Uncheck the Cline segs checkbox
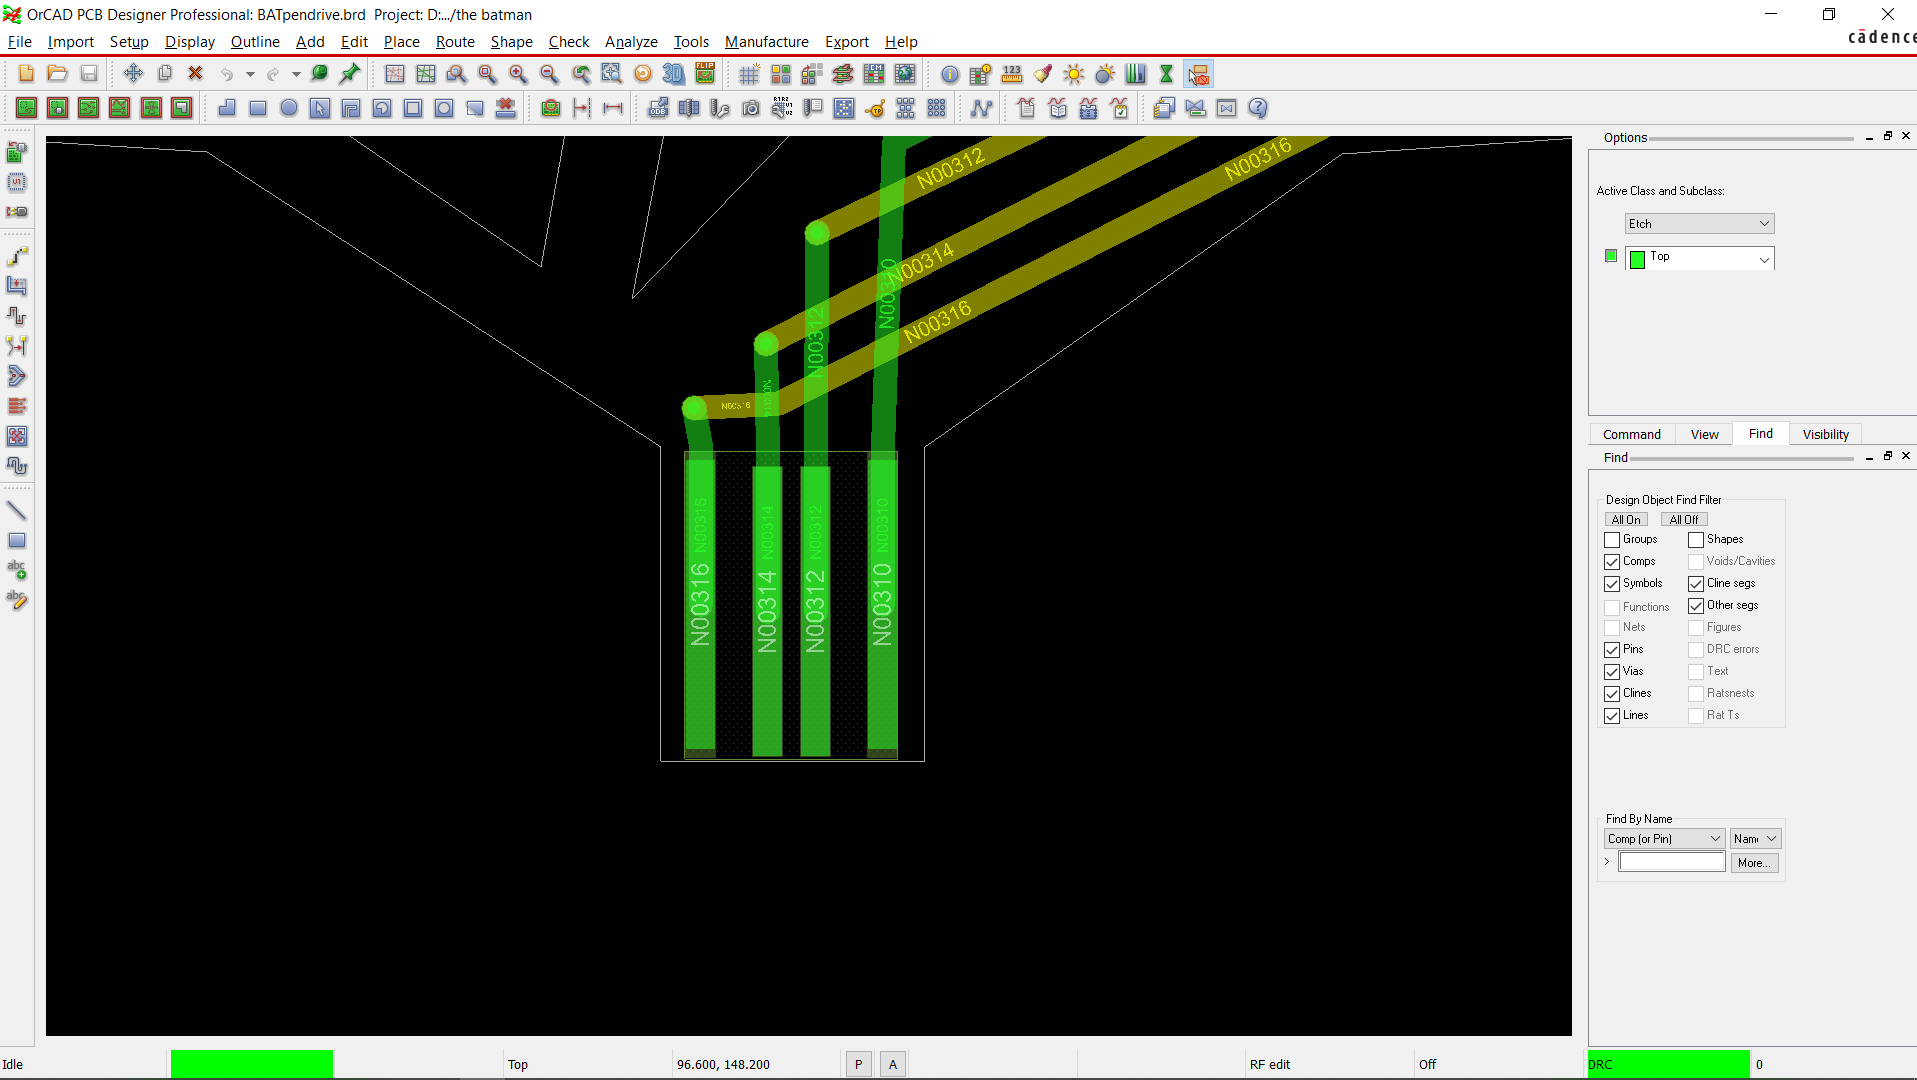The height and width of the screenshot is (1080, 1917). coord(1696,584)
